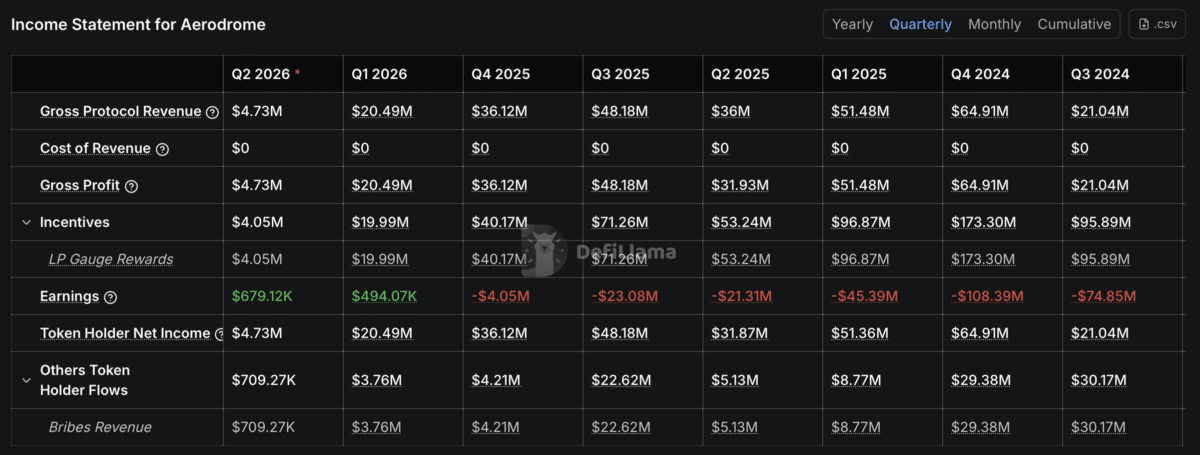Switch to the Yearly view
This screenshot has height=455, width=1200.
[x=852, y=24]
